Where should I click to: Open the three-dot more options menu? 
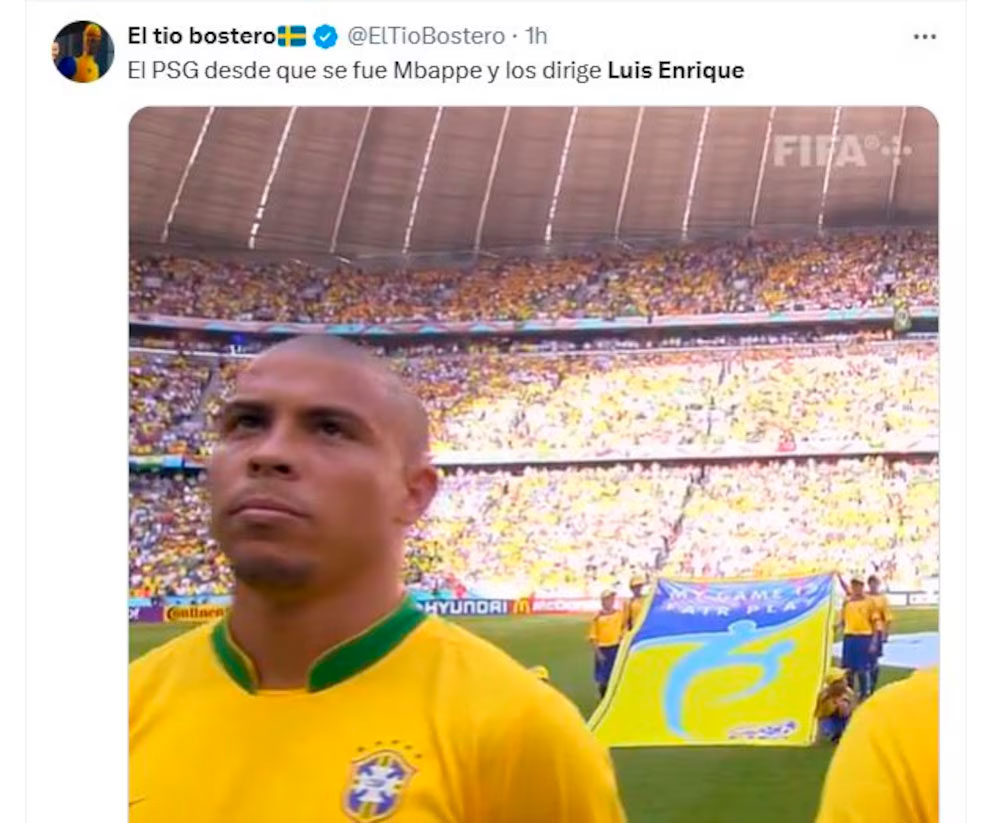pos(924,37)
